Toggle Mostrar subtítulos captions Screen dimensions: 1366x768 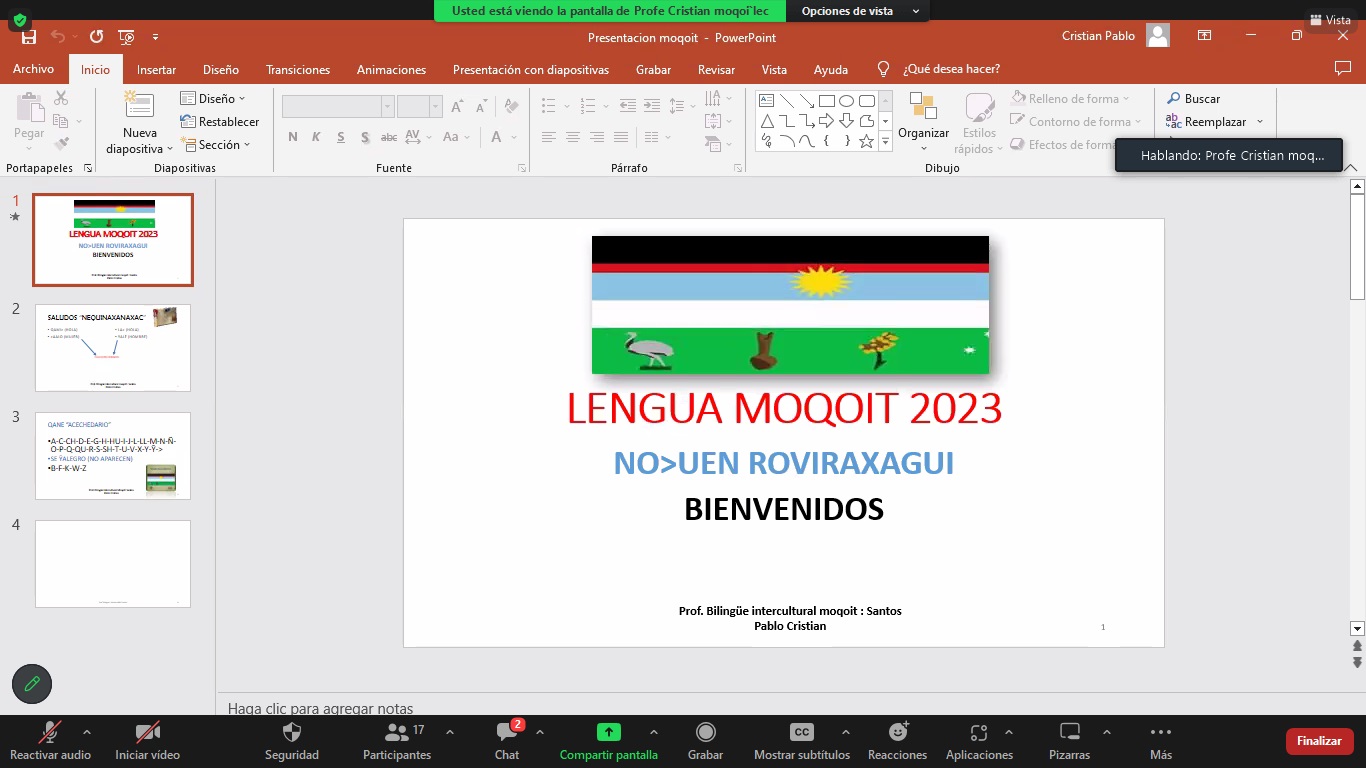pyautogui.click(x=801, y=733)
